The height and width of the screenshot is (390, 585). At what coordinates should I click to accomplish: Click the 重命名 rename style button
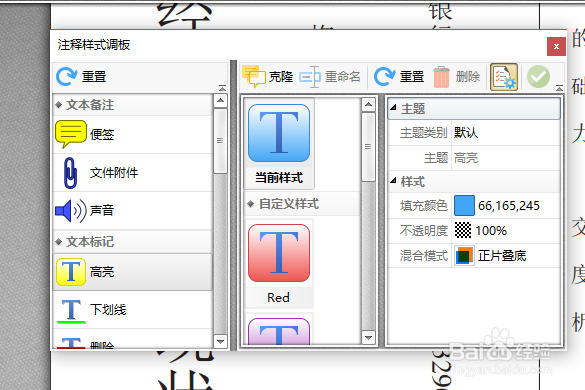click(330, 77)
